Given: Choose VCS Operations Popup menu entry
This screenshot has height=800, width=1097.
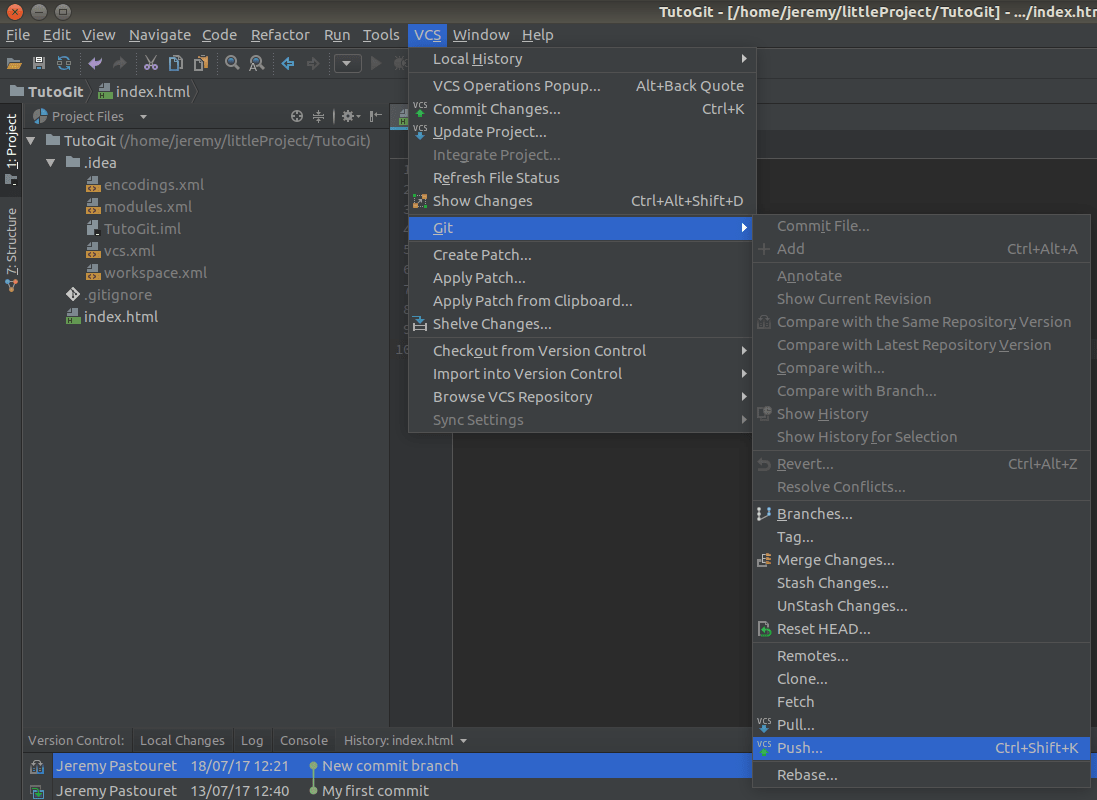Looking at the screenshot, I should pos(582,86).
